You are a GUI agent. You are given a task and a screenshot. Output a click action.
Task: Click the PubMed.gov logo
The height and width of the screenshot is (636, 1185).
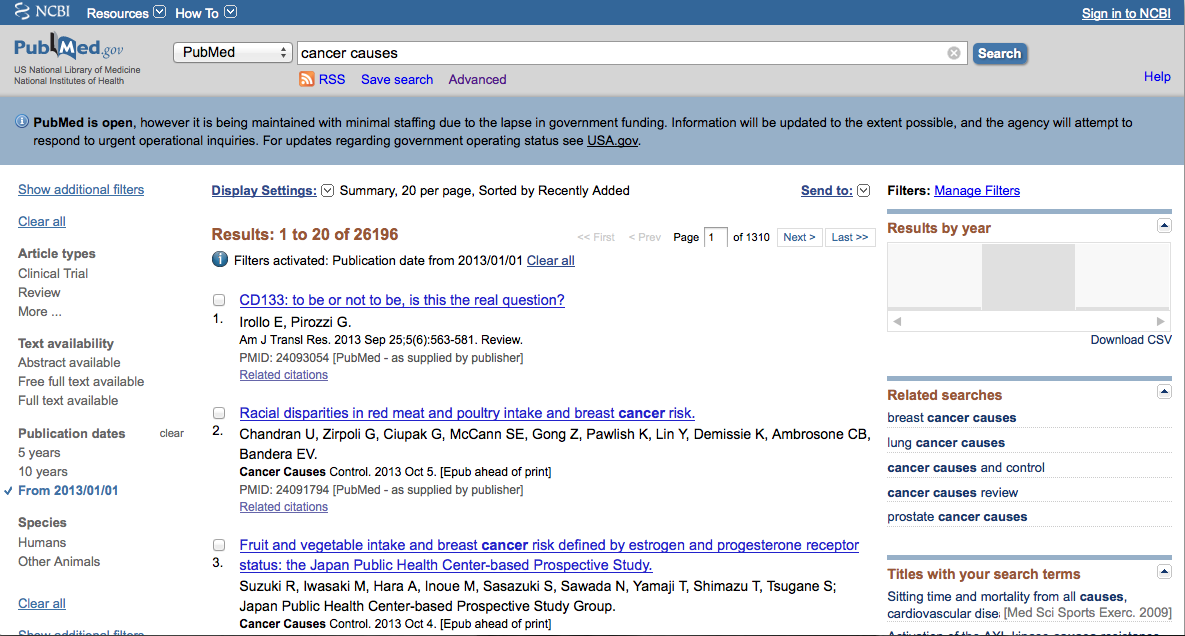(x=68, y=50)
